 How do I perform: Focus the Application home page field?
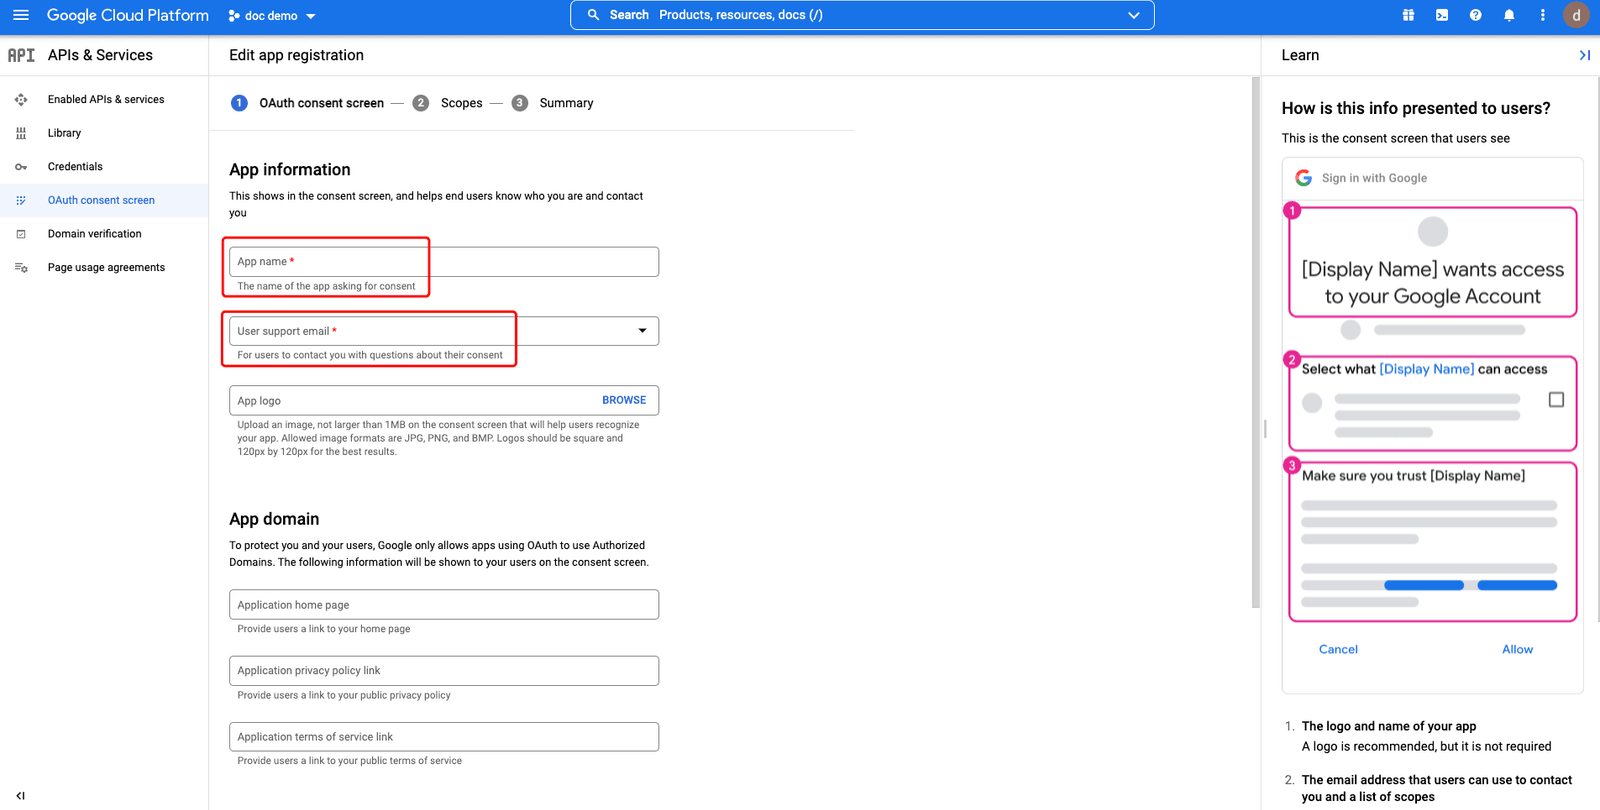444,605
